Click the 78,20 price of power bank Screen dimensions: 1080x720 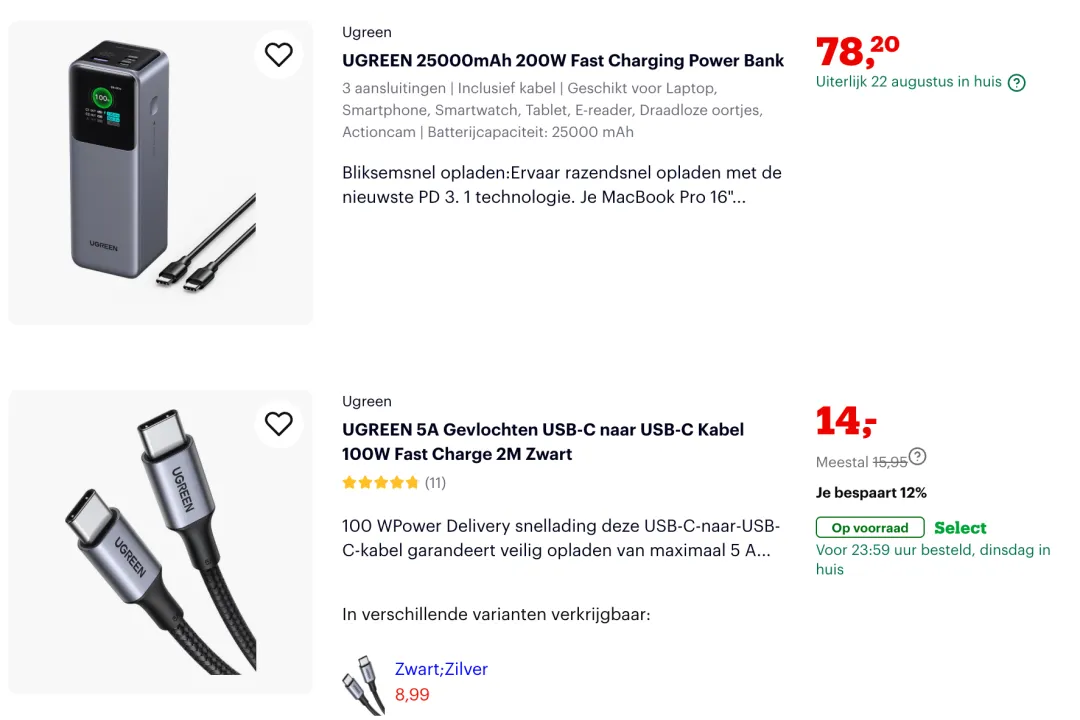coord(857,50)
